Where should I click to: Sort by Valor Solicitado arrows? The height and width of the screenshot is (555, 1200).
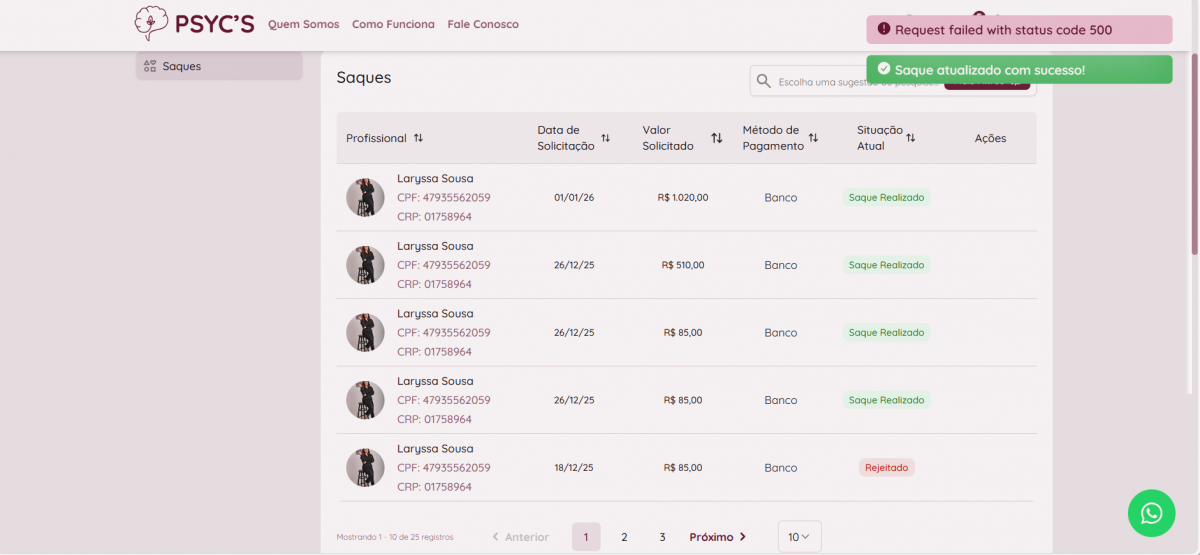pyautogui.click(x=716, y=138)
